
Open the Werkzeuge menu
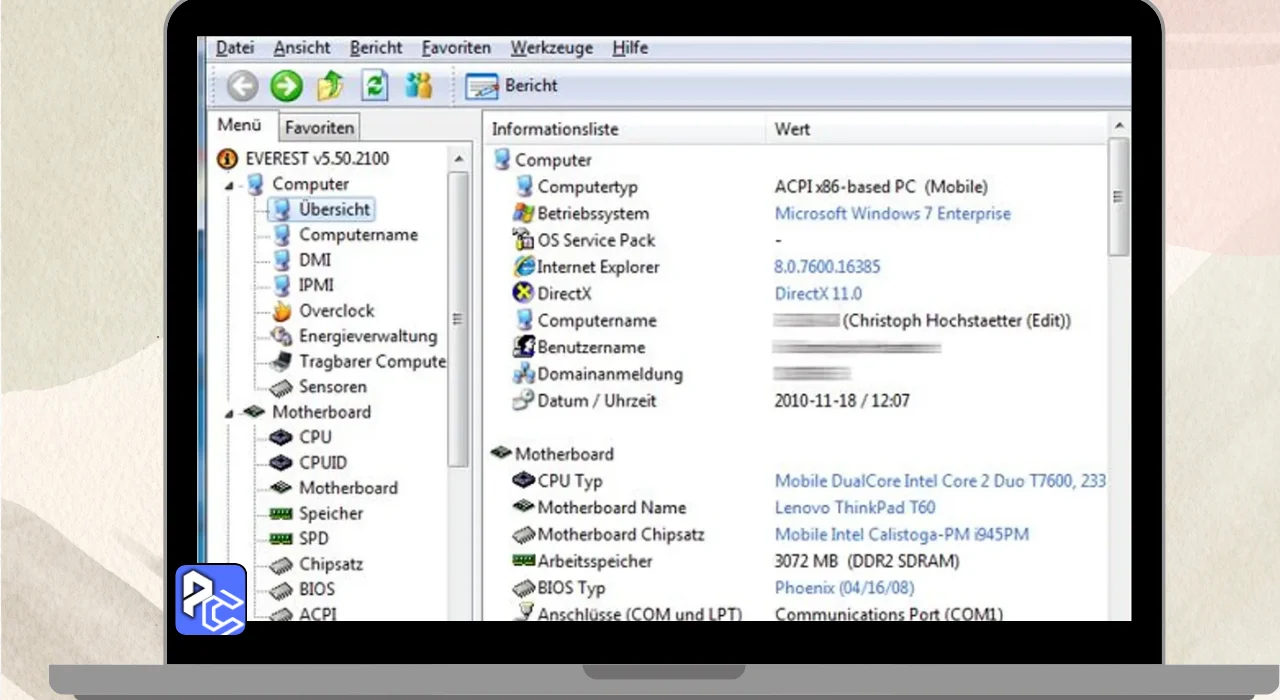pyautogui.click(x=551, y=48)
